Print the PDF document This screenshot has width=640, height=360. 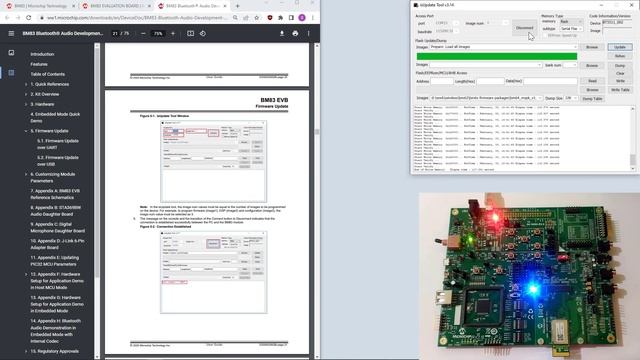pyautogui.click(x=295, y=33)
